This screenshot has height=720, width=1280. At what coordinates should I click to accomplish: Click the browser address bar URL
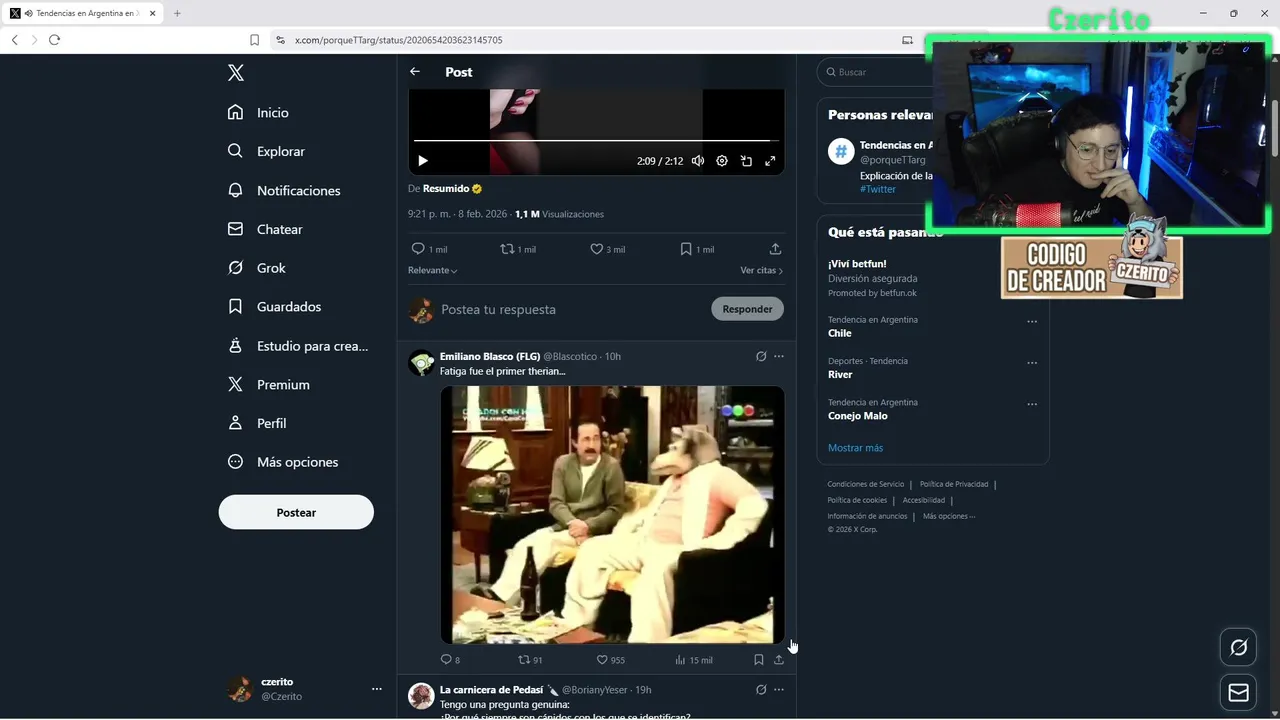pyautogui.click(x=399, y=40)
